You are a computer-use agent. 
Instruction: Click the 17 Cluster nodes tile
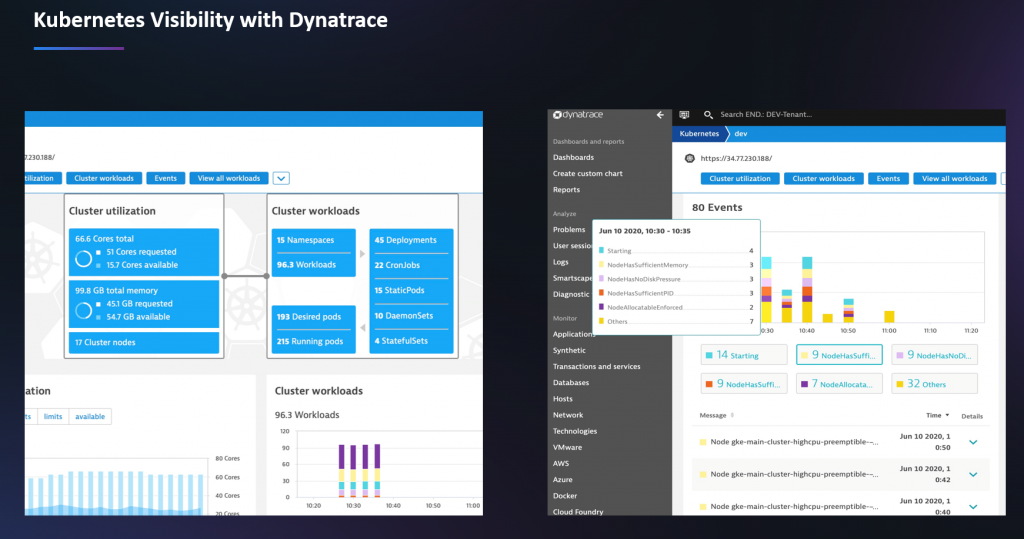[x=144, y=342]
